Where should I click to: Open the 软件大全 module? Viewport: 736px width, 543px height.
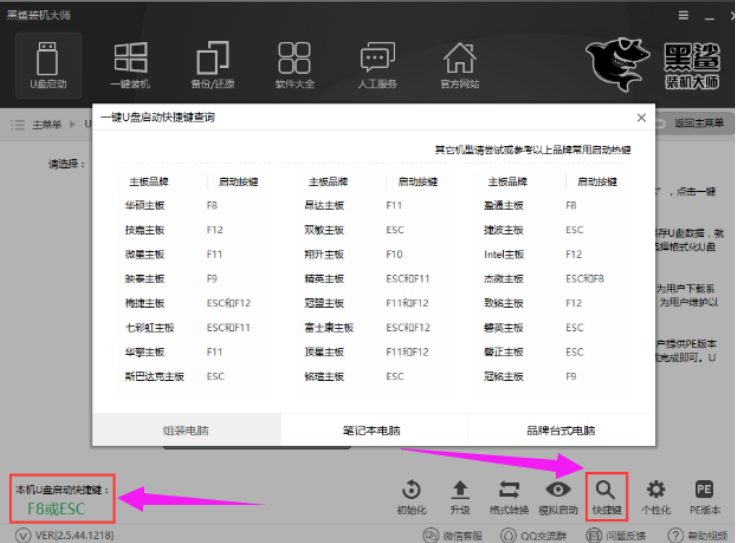pos(294,65)
